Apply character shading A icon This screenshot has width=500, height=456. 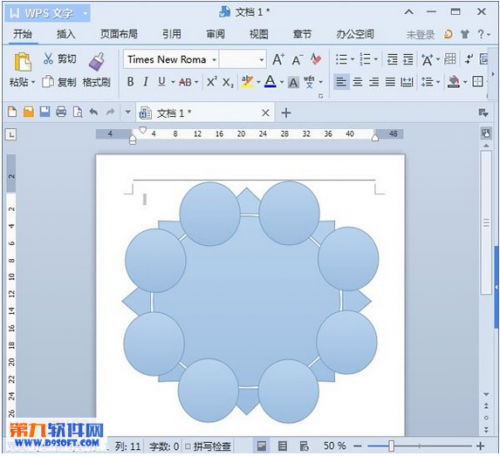coord(293,82)
